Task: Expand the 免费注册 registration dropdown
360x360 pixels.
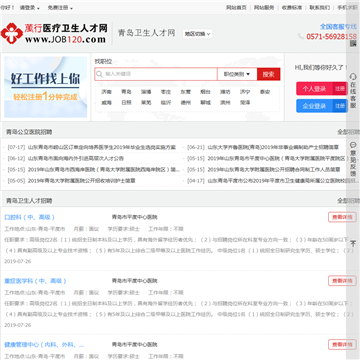Action: [60, 7]
